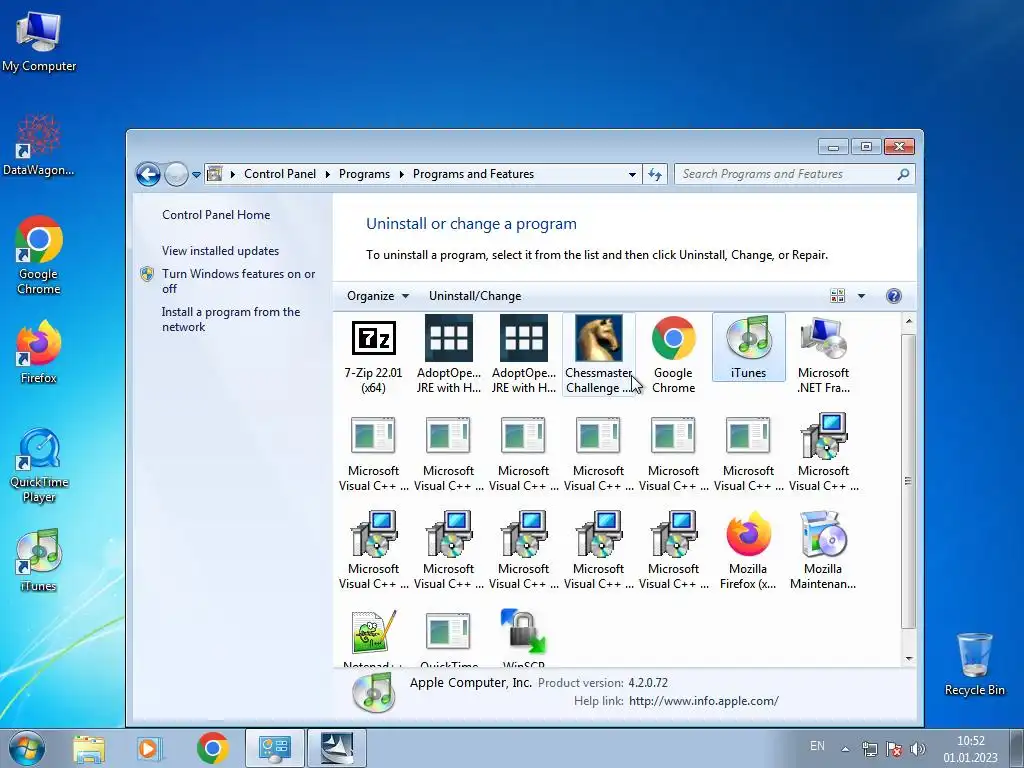Click scrollbar up arrow in program list

(908, 321)
